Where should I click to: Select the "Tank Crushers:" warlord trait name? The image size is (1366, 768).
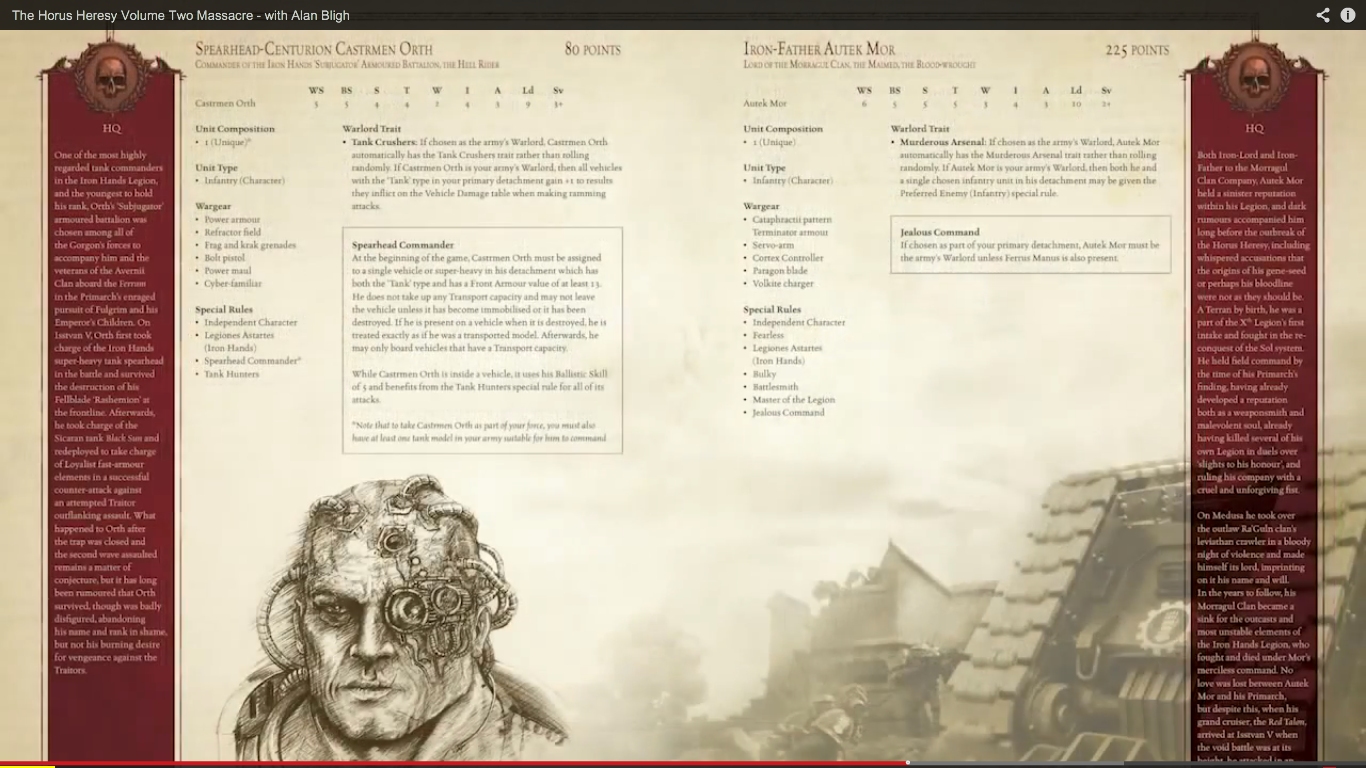[x=384, y=142]
